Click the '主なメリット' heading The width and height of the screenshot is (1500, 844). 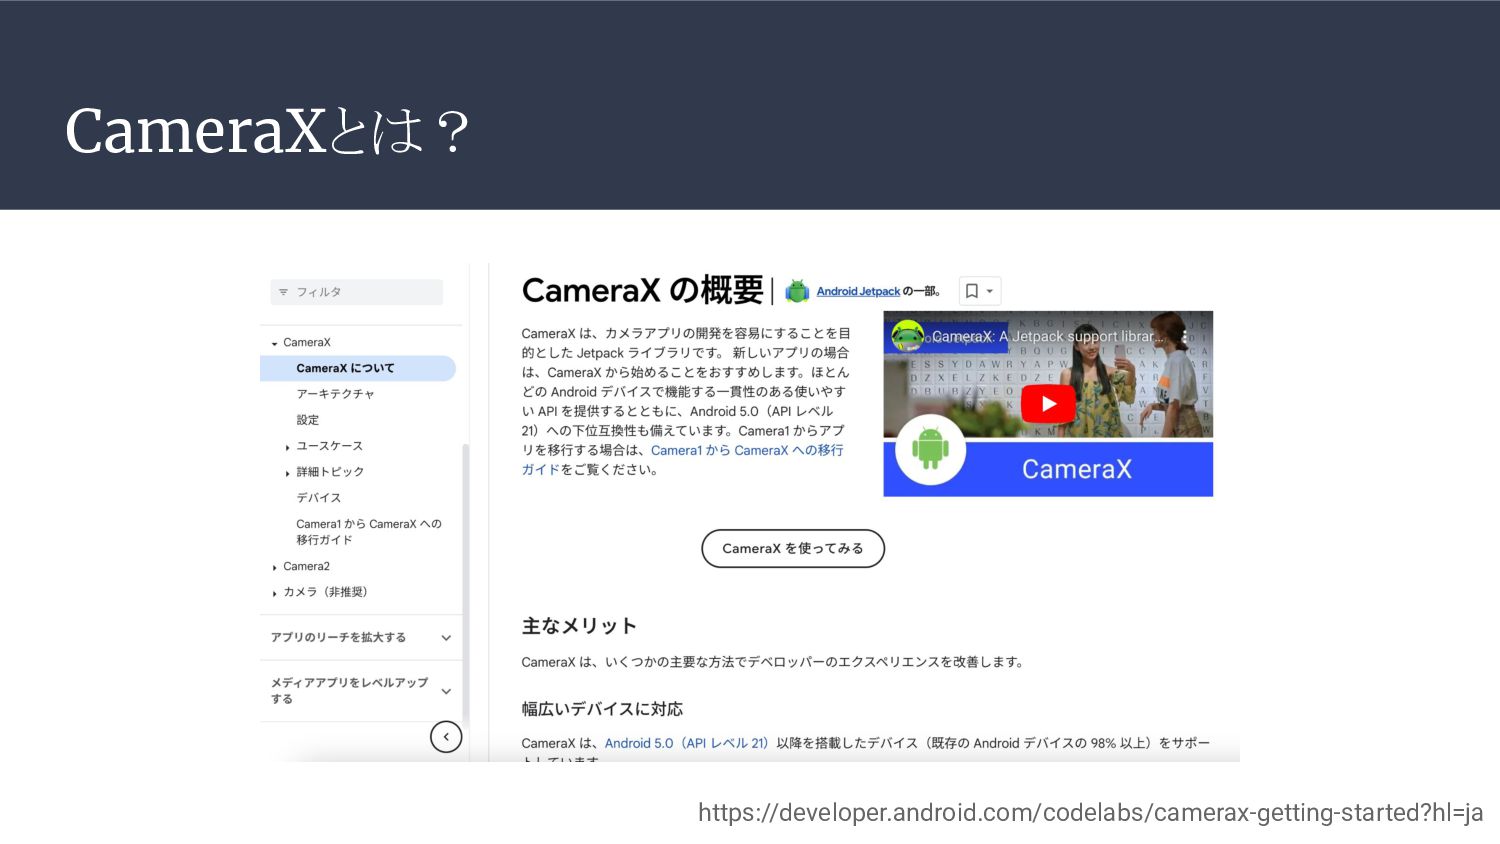[x=579, y=626]
